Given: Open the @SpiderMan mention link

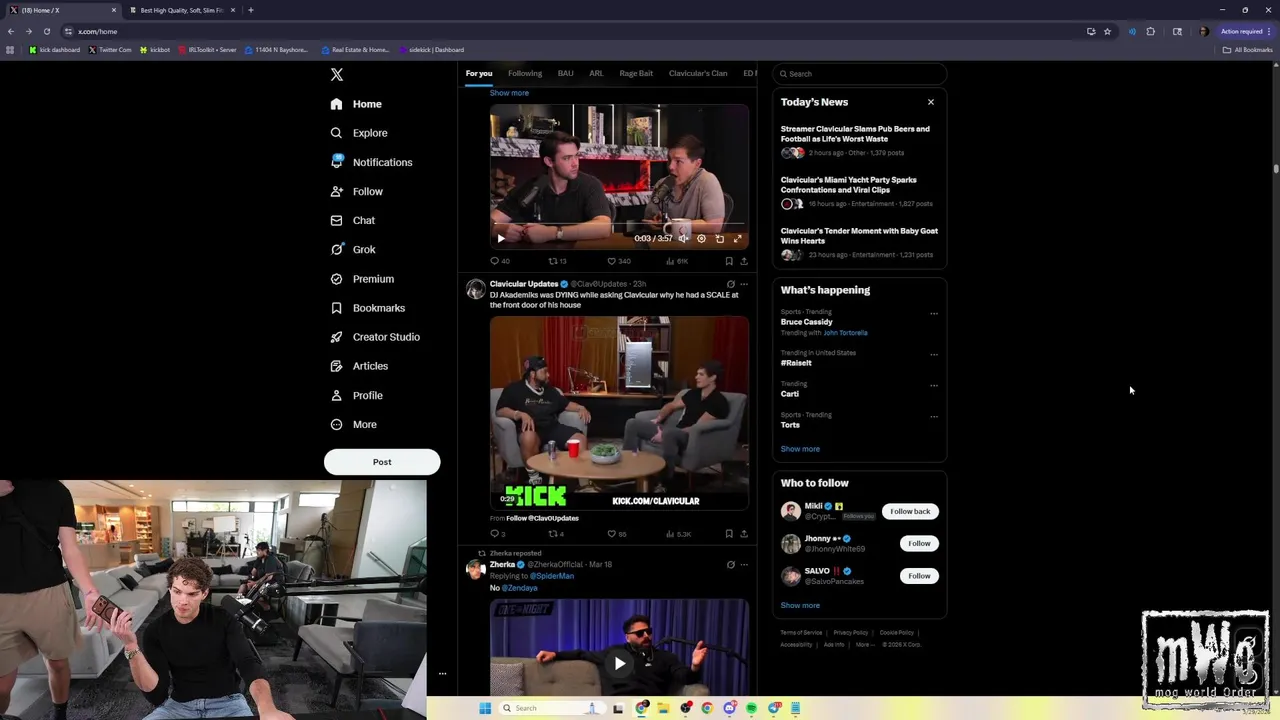Looking at the screenshot, I should coord(552,576).
